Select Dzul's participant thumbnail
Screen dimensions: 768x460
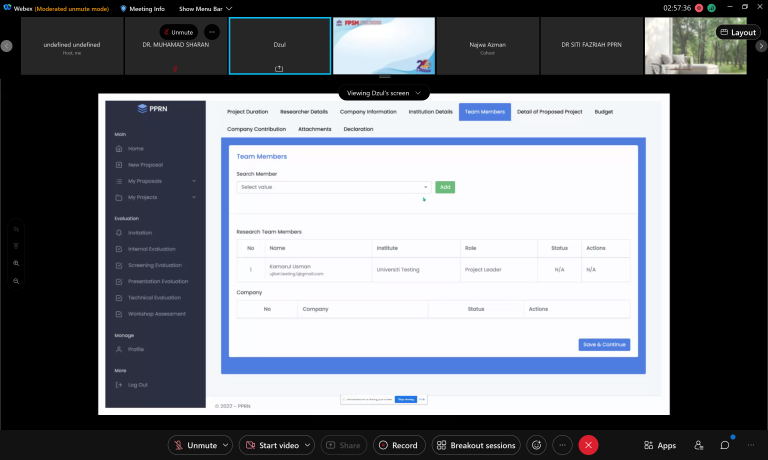tap(279, 46)
